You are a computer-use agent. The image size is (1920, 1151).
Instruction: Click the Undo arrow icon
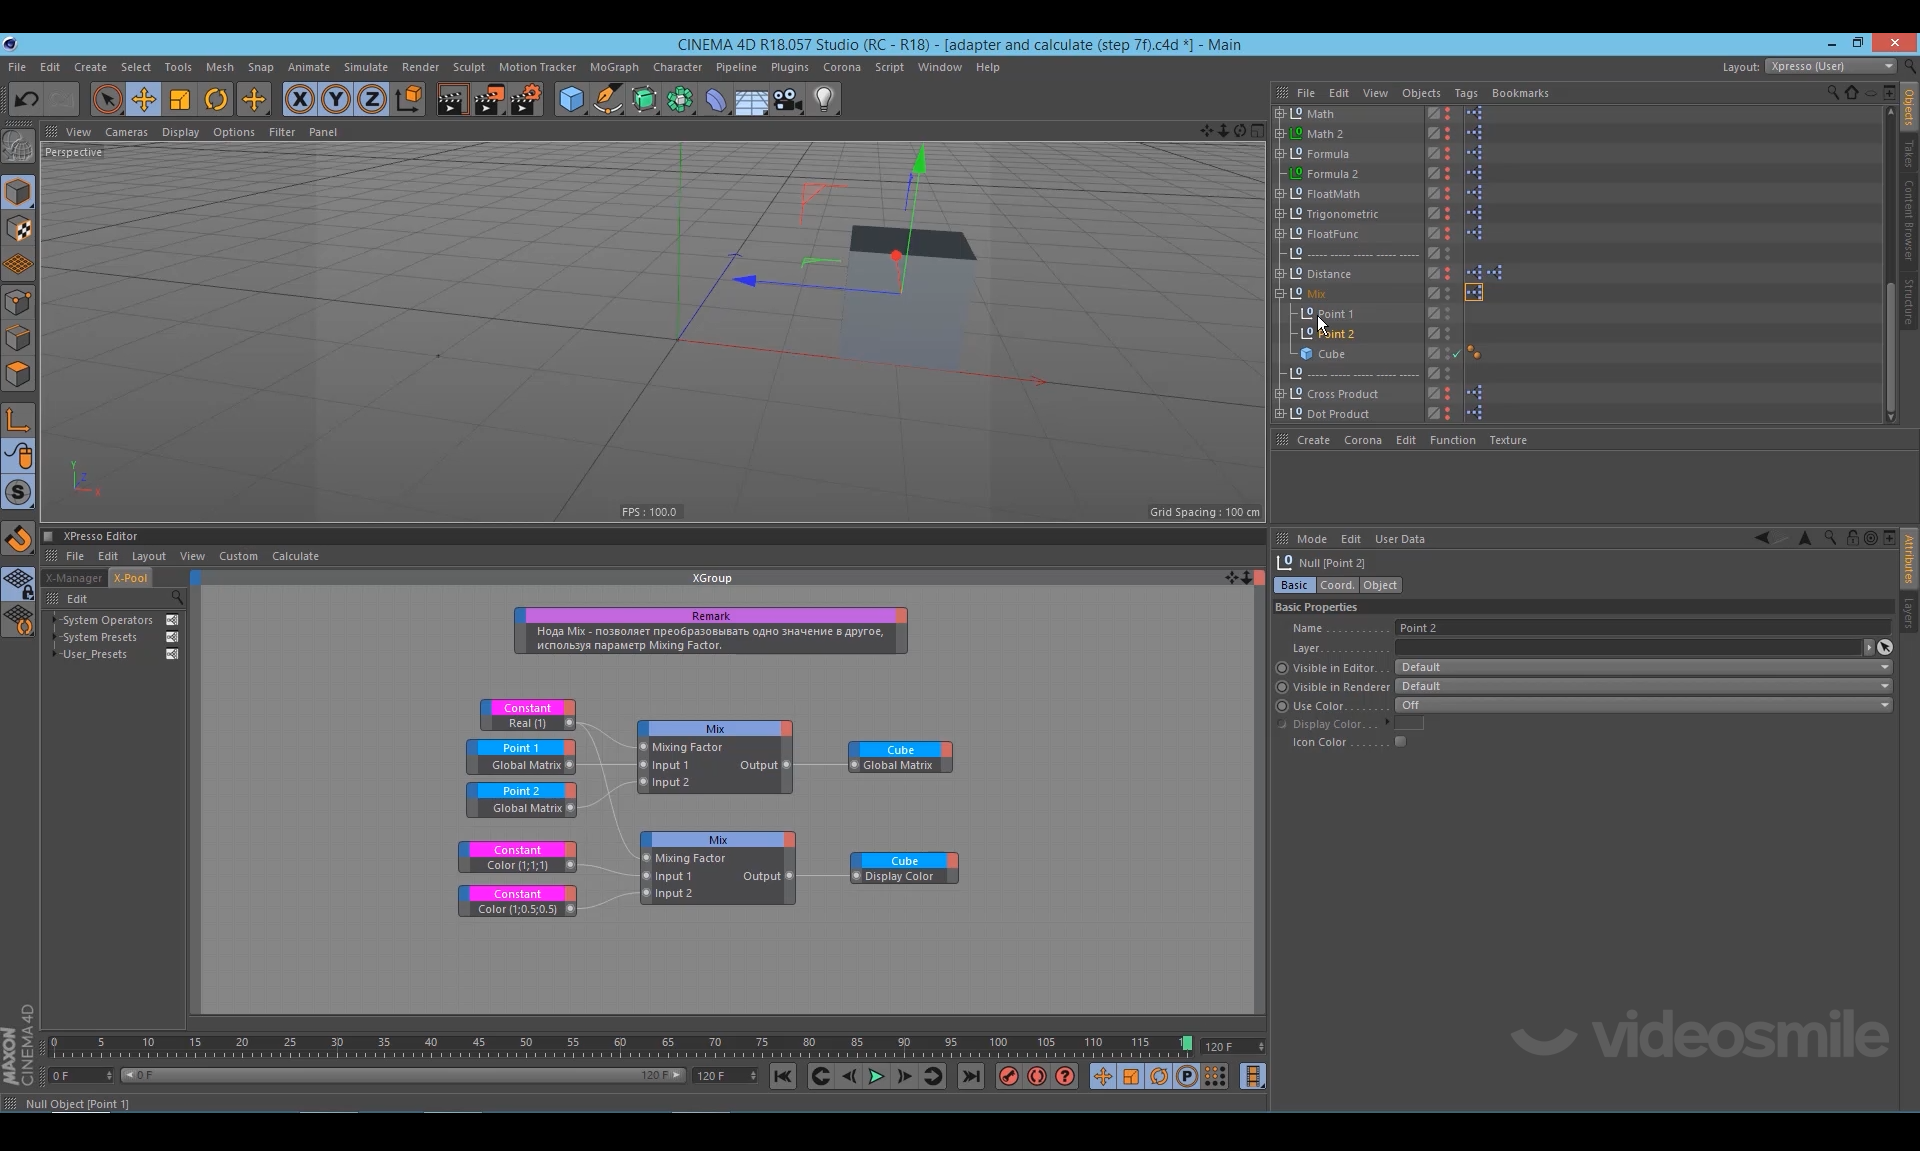[27, 99]
